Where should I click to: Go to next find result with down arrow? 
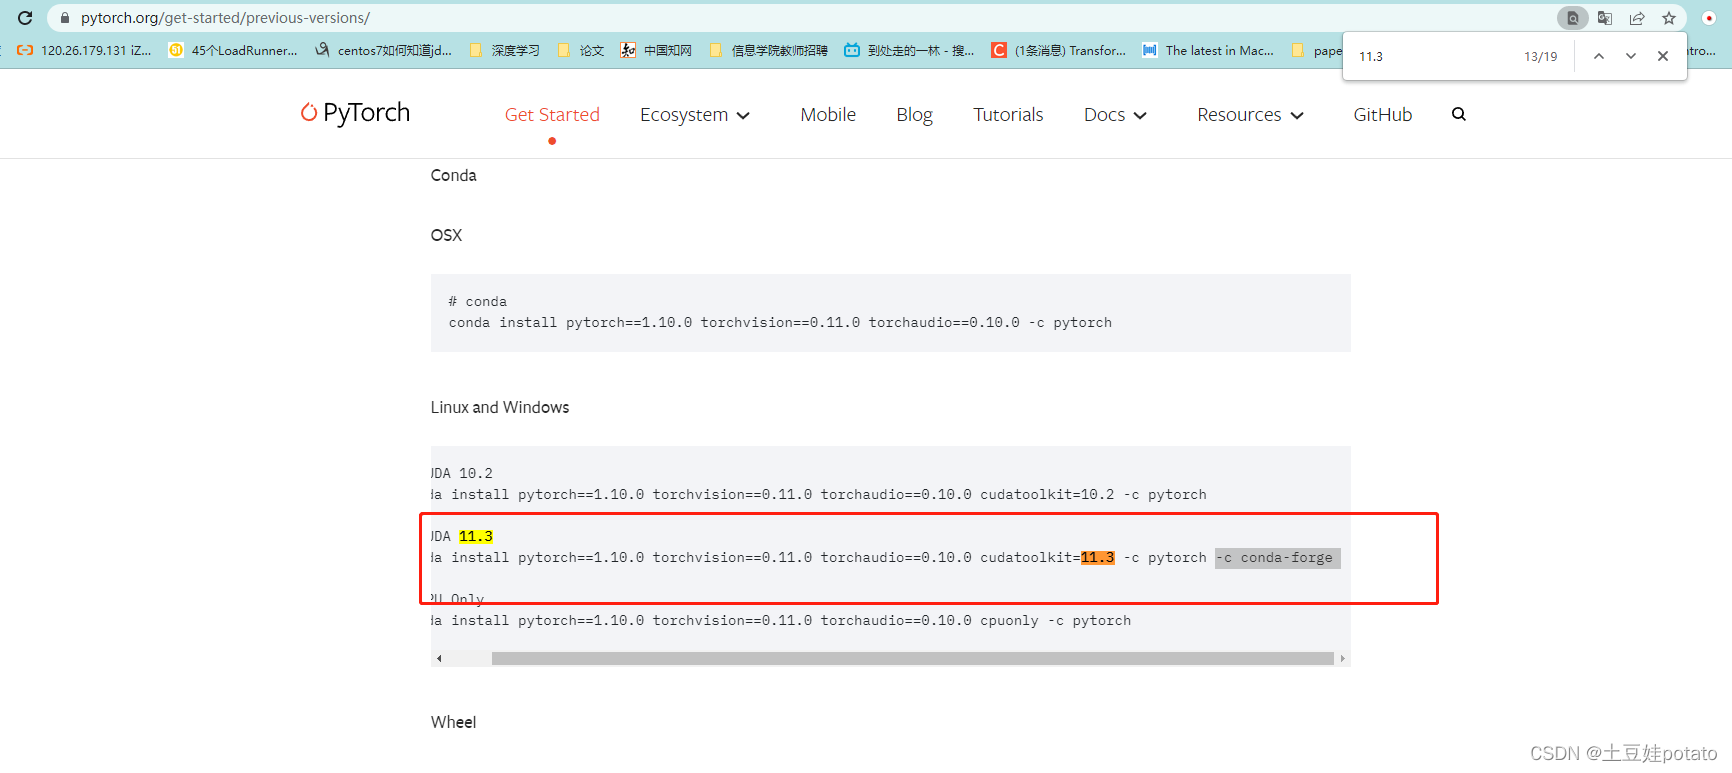pos(1631,56)
